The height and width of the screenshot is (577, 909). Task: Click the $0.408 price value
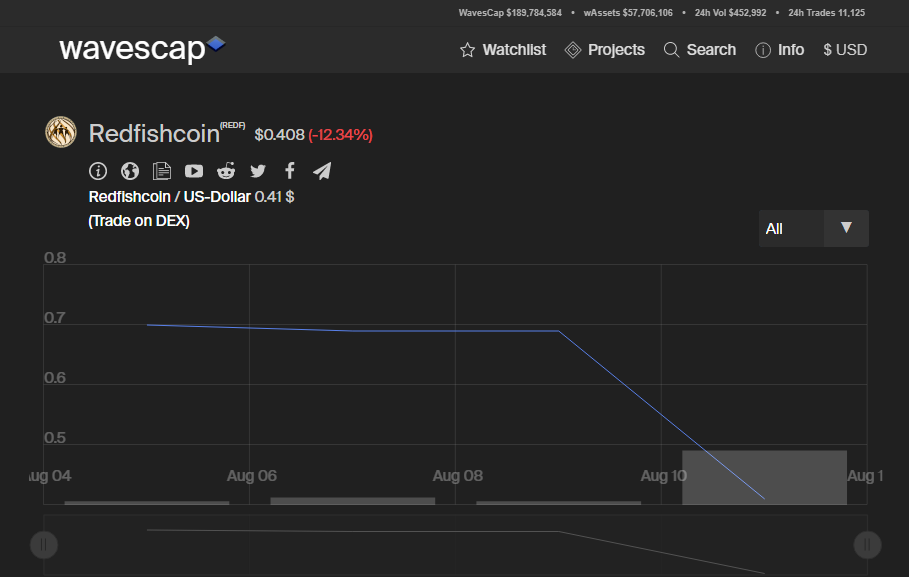click(279, 135)
